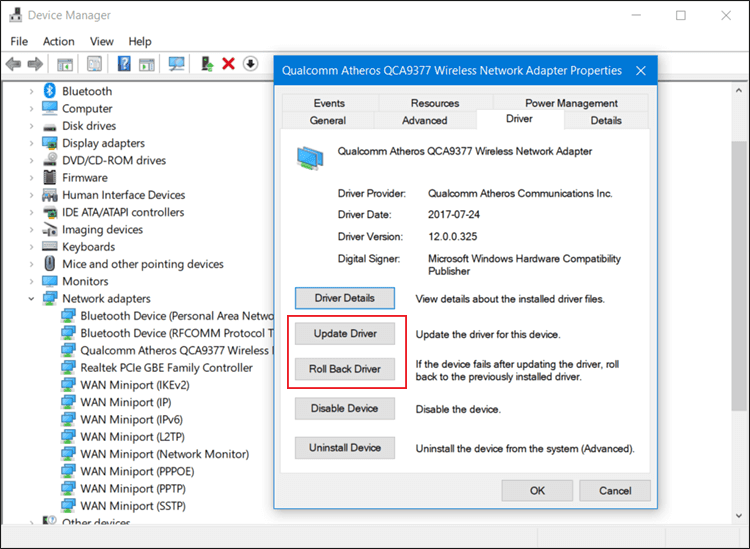Click the download arrow circle toolbar icon
Image resolution: width=750 pixels, height=549 pixels.
[x=250, y=63]
